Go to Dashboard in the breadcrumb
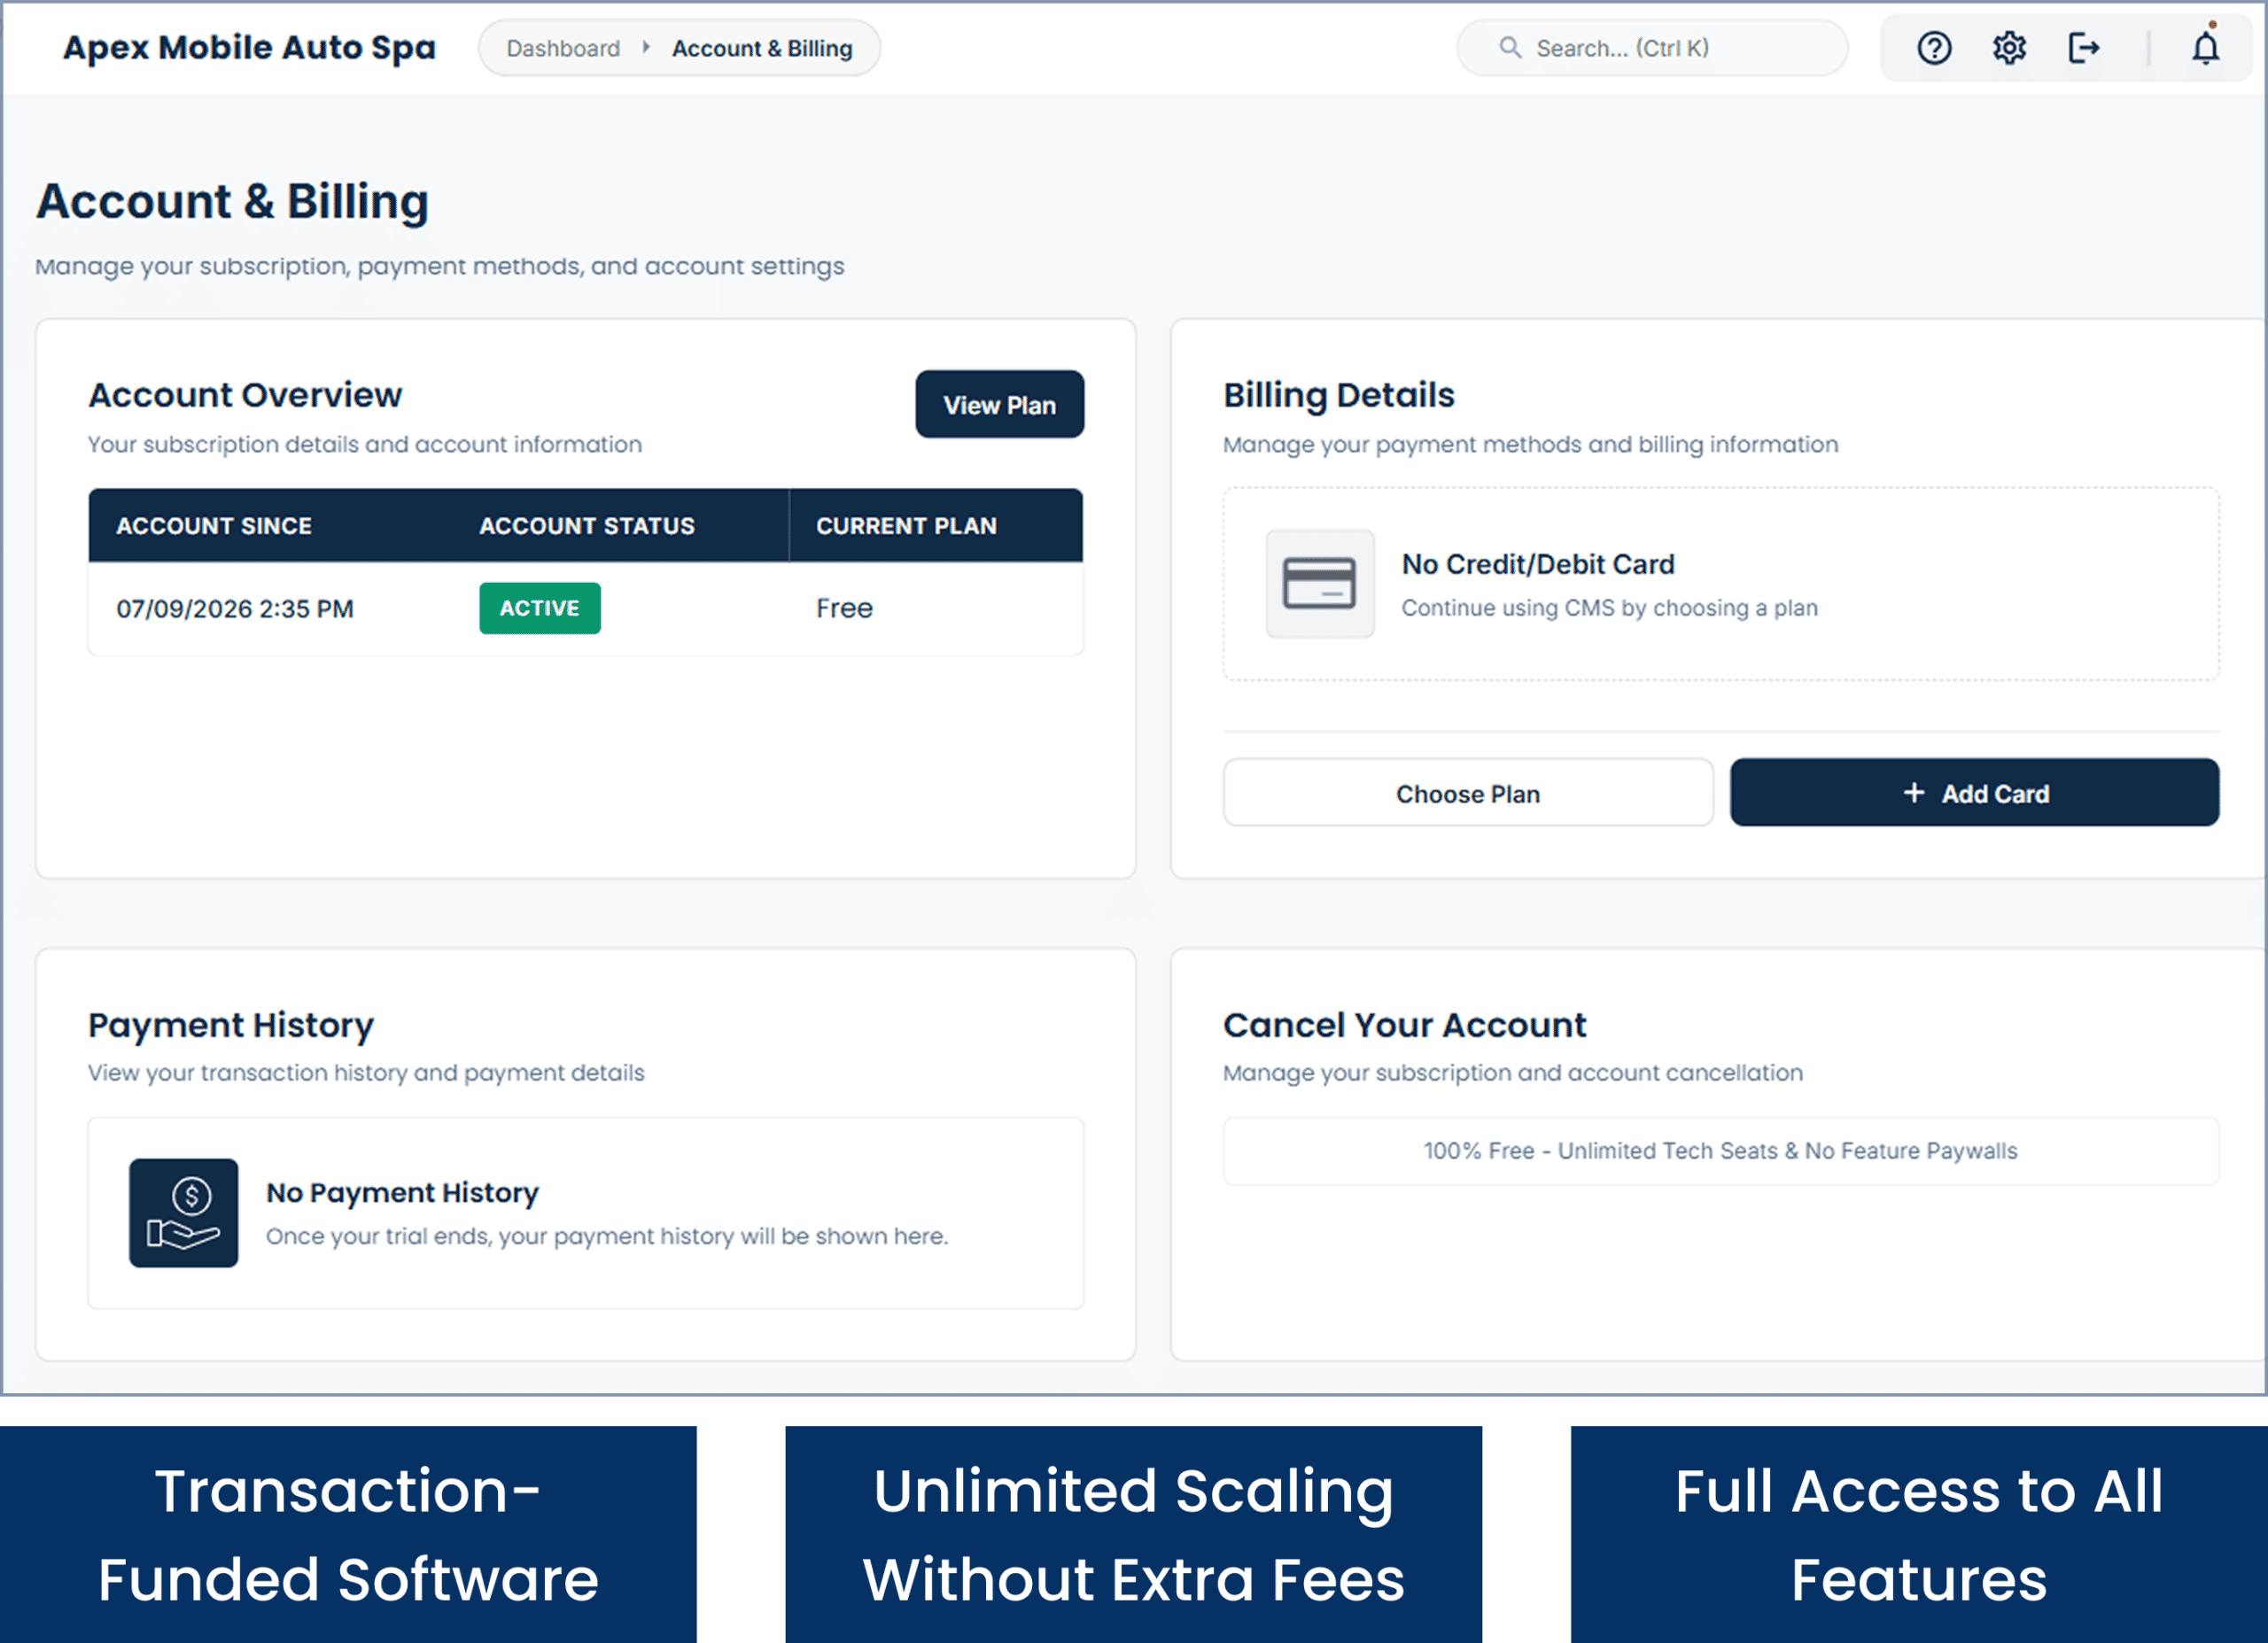This screenshot has width=2268, height=1643. point(563,48)
